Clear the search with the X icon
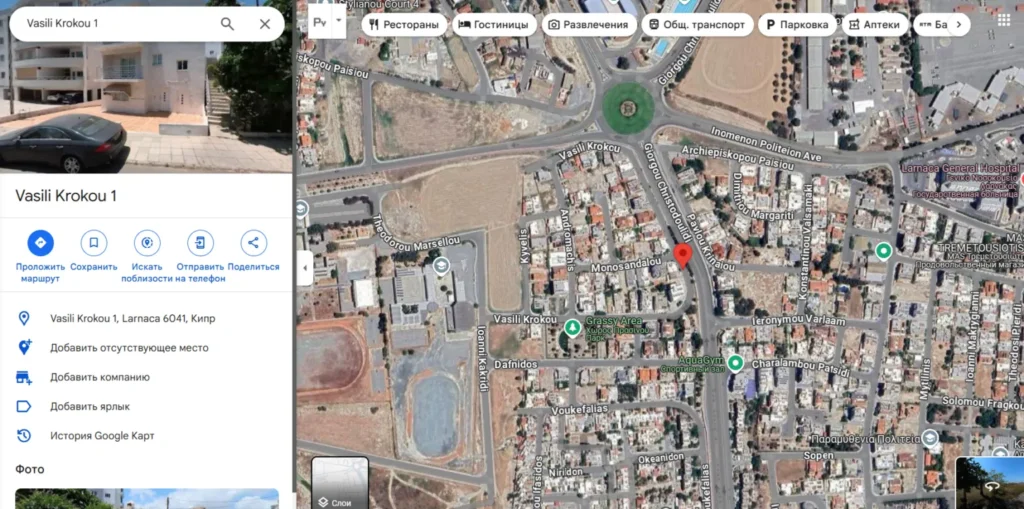This screenshot has height=509, width=1024. pos(264,24)
